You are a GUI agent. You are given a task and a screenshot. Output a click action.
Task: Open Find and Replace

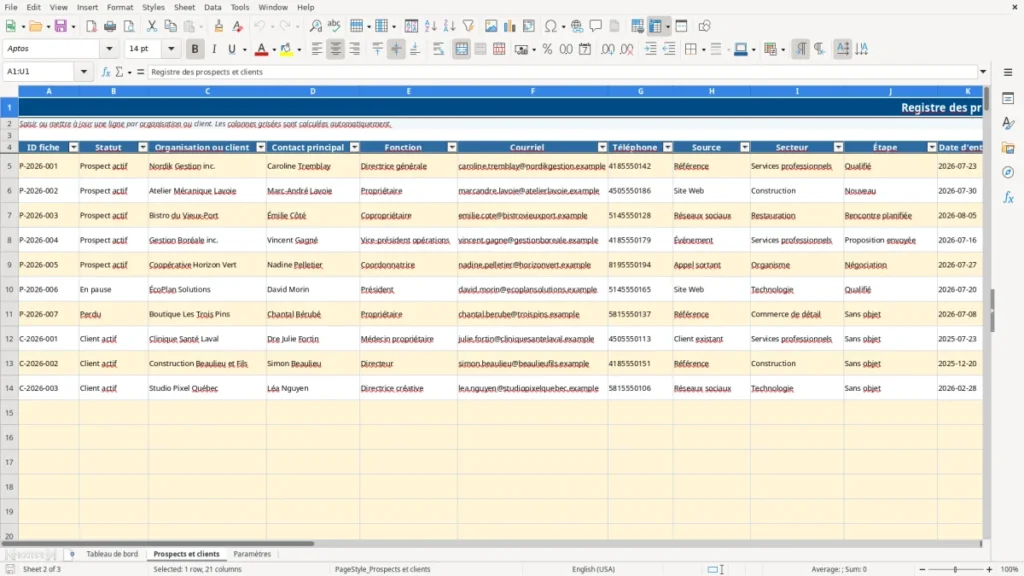[315, 26]
